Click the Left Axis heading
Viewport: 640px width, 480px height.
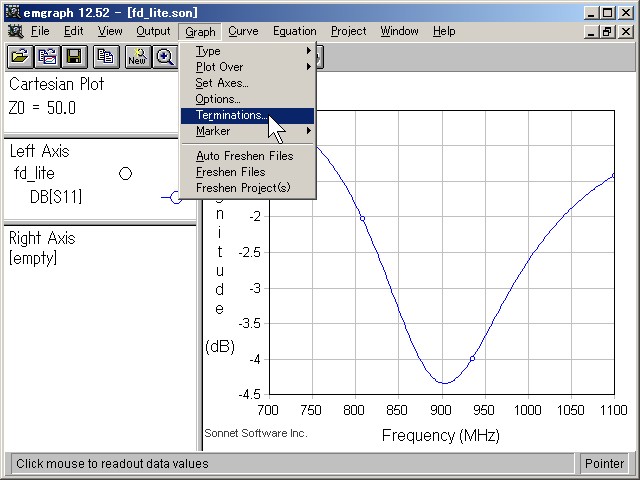tap(40, 151)
